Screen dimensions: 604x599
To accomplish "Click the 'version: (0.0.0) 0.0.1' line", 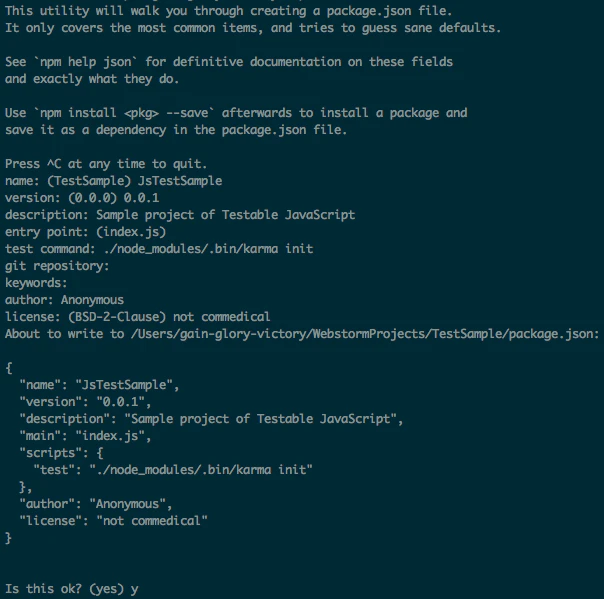I will point(82,198).
